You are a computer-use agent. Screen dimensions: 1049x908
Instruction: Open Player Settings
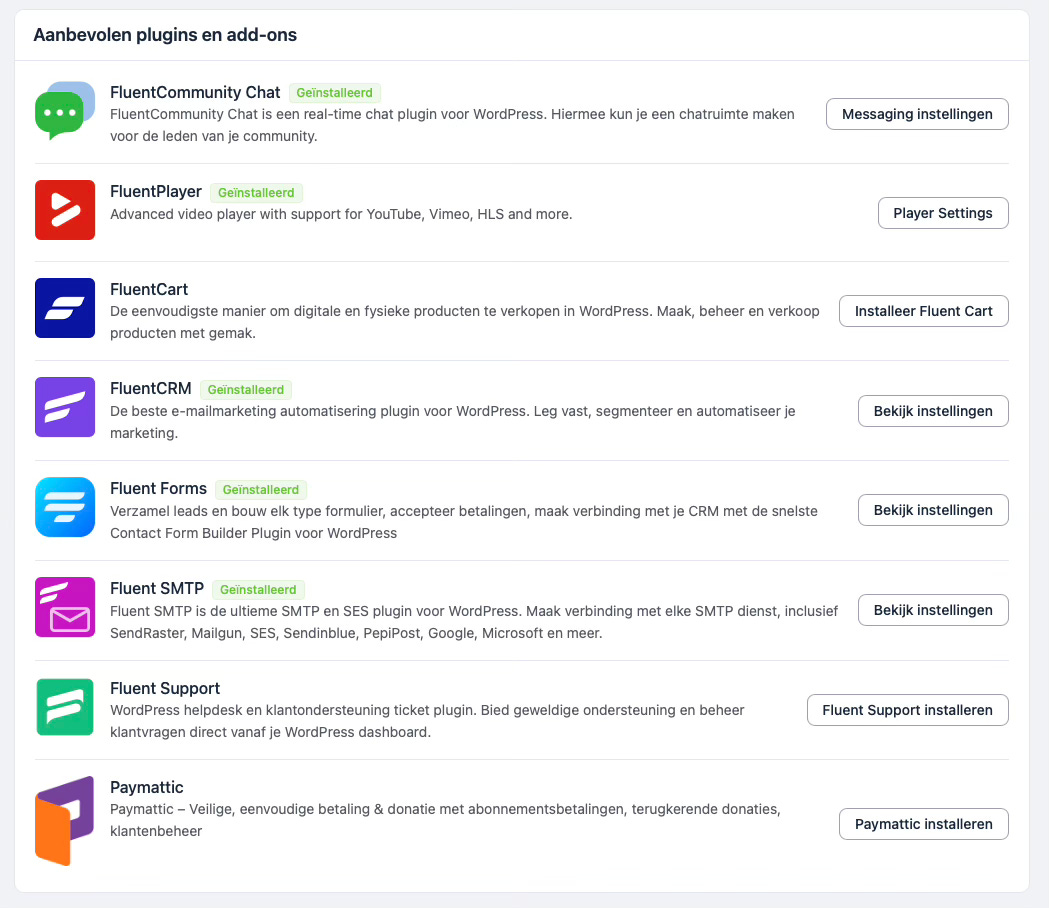pyautogui.click(x=943, y=213)
